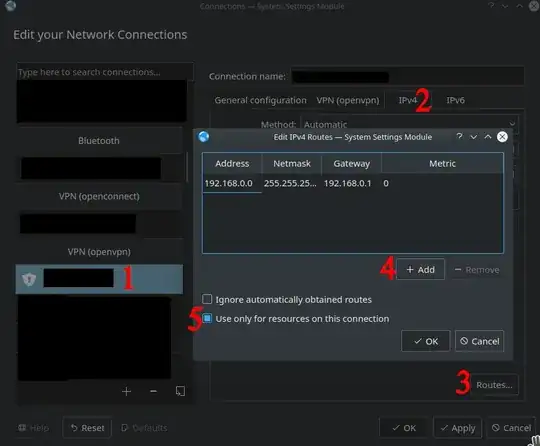Select the 192.168.0.1 gateway cell
Screen dimensions: 540x446
(351, 183)
